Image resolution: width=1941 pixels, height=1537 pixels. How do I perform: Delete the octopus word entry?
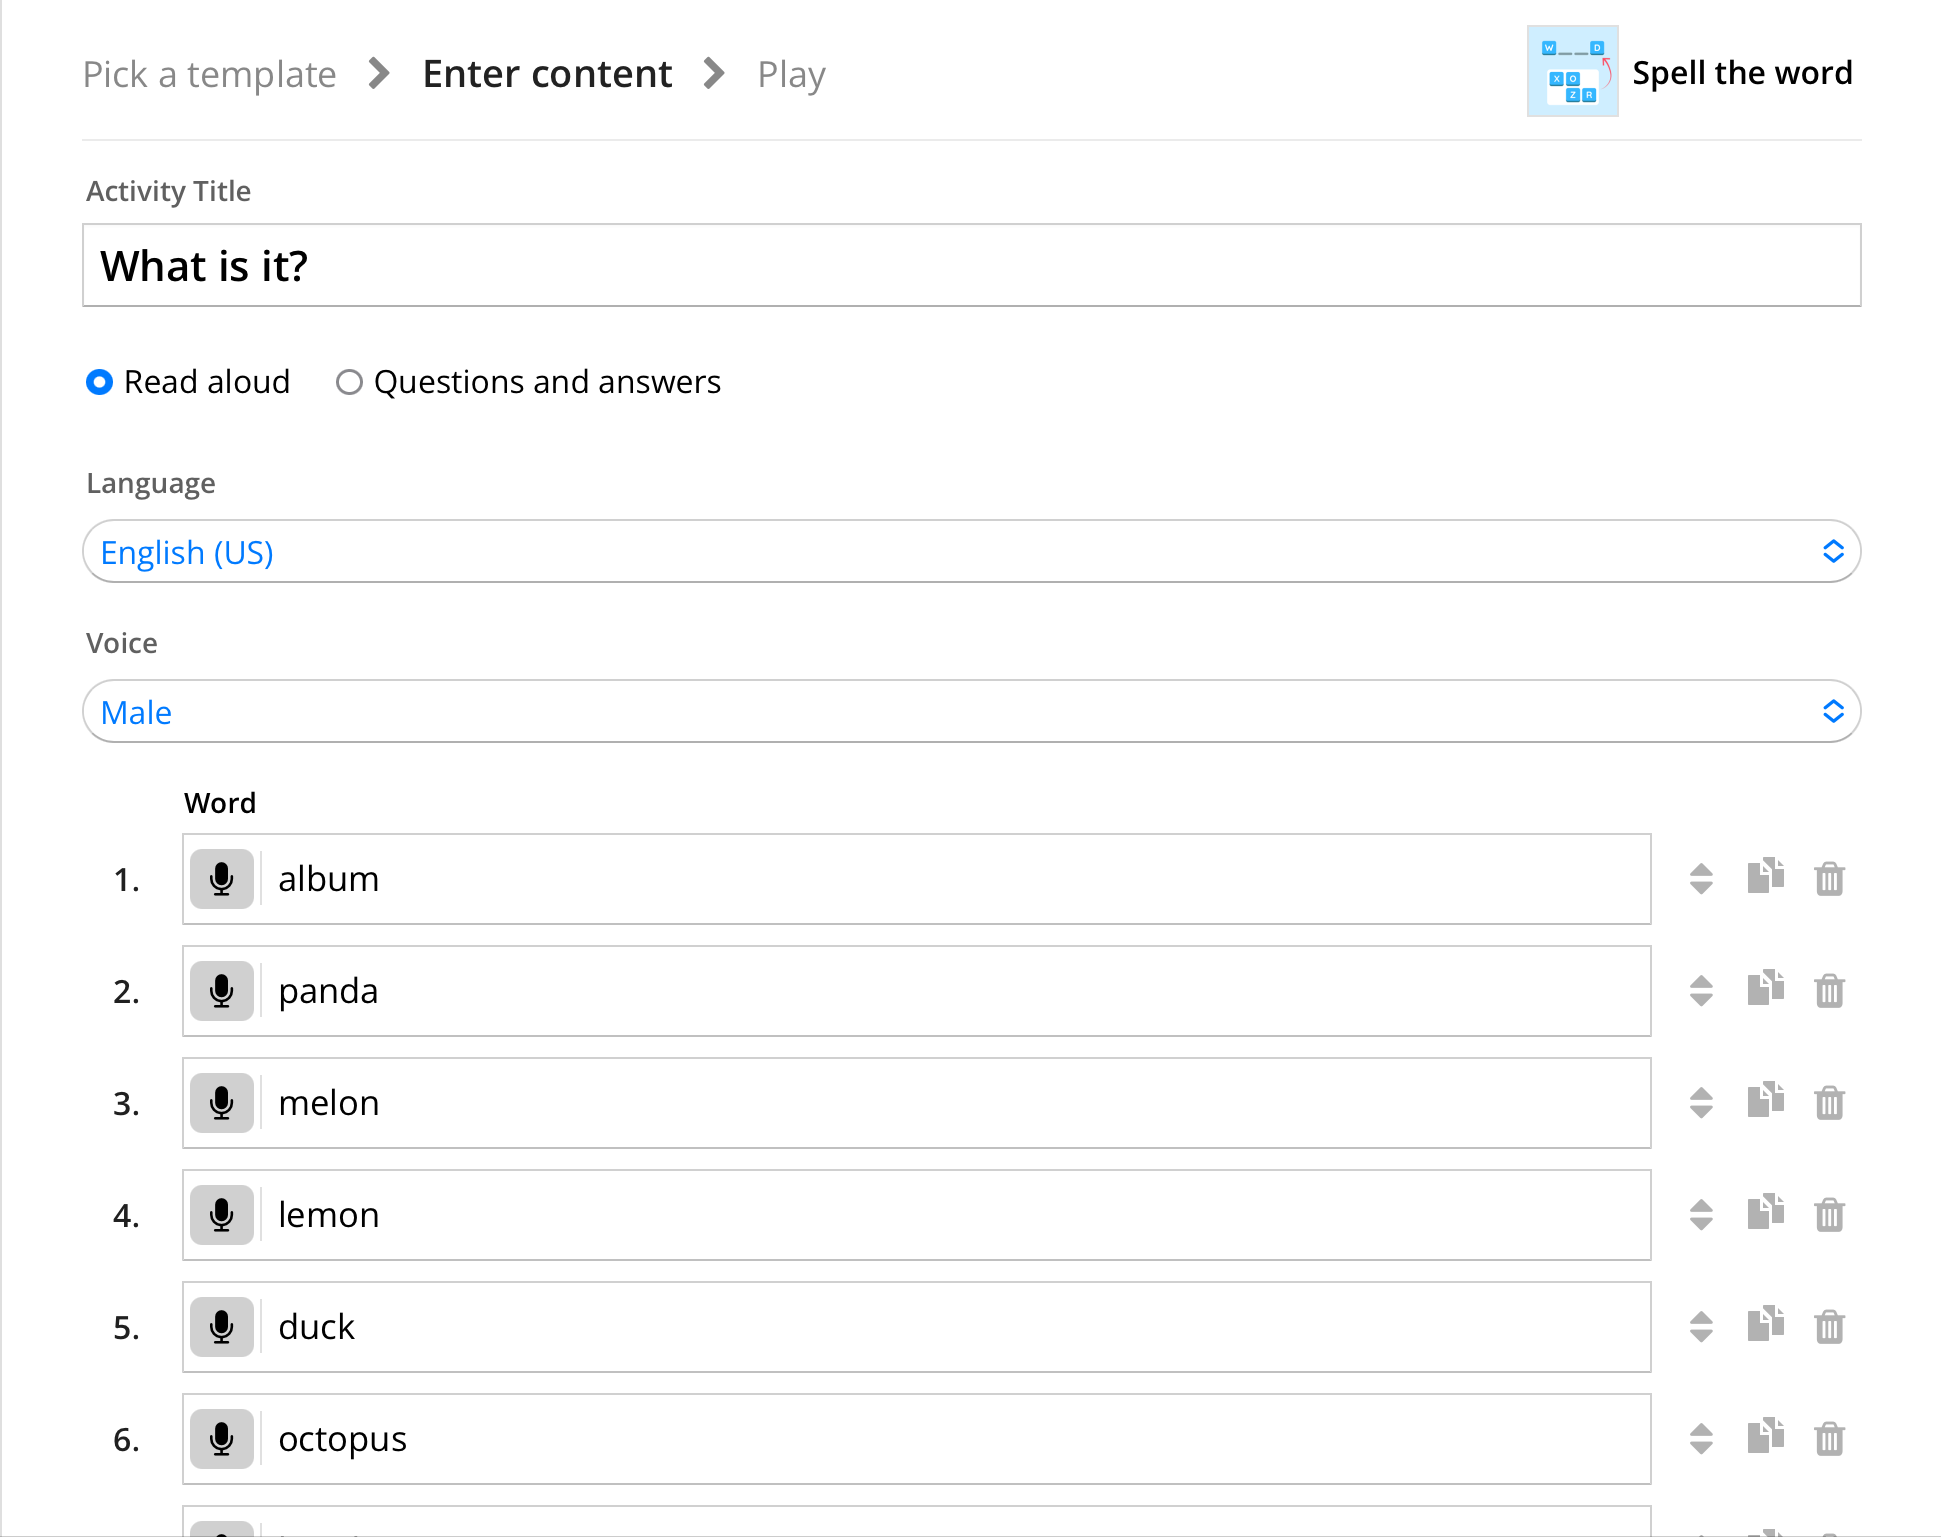point(1829,1439)
